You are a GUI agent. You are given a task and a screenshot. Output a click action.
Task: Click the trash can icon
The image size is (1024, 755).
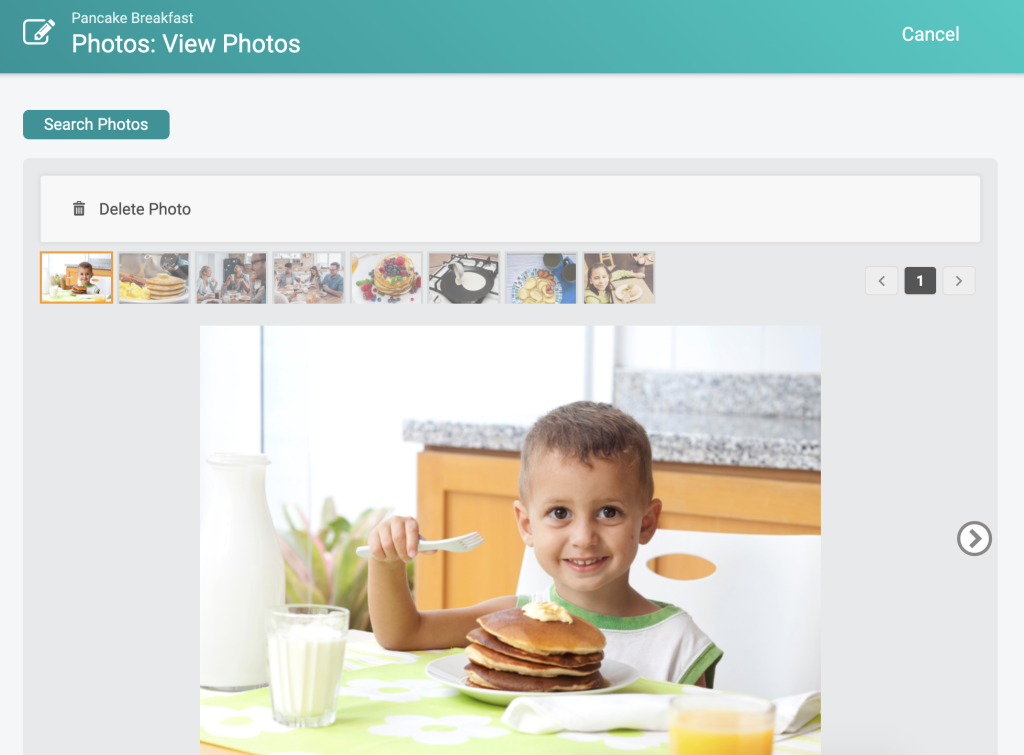click(79, 208)
